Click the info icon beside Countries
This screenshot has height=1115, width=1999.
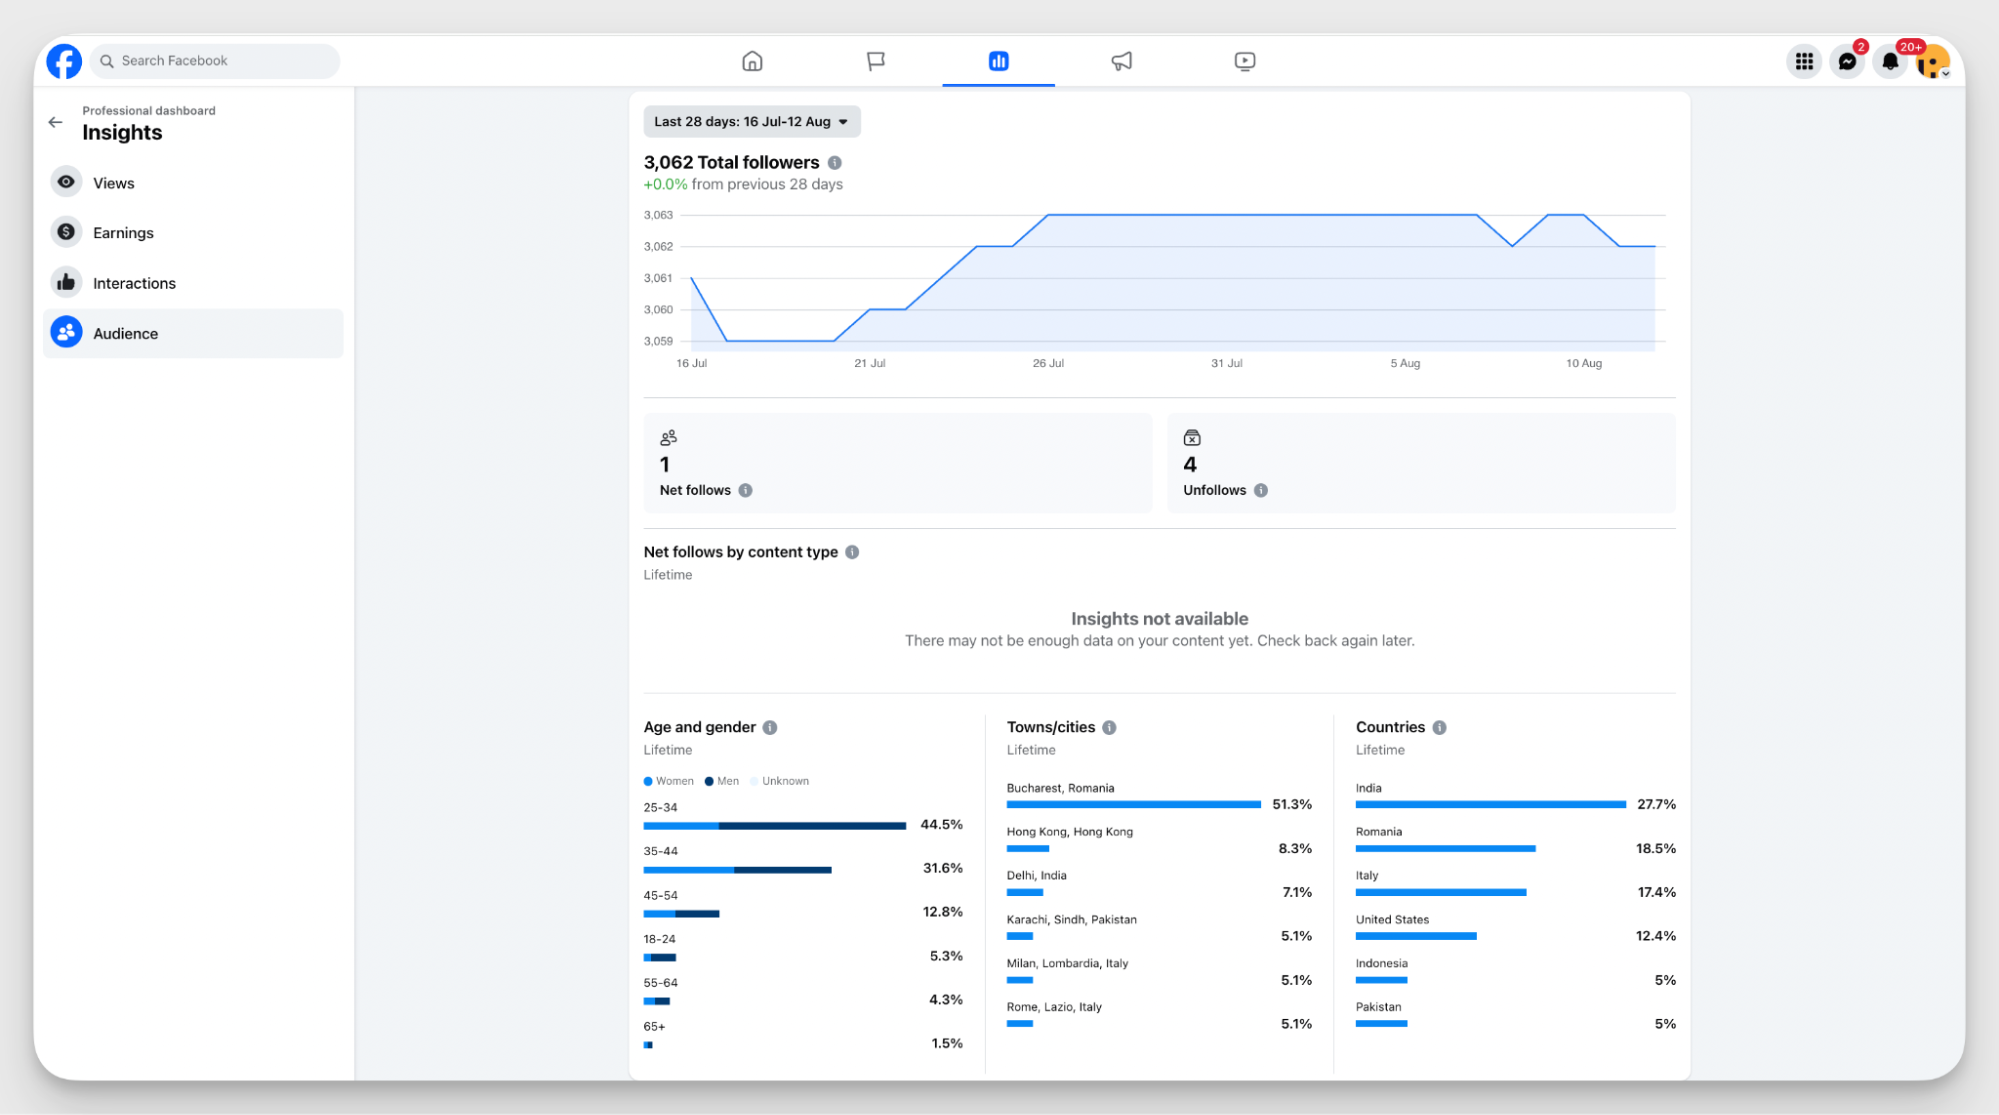[1439, 727]
